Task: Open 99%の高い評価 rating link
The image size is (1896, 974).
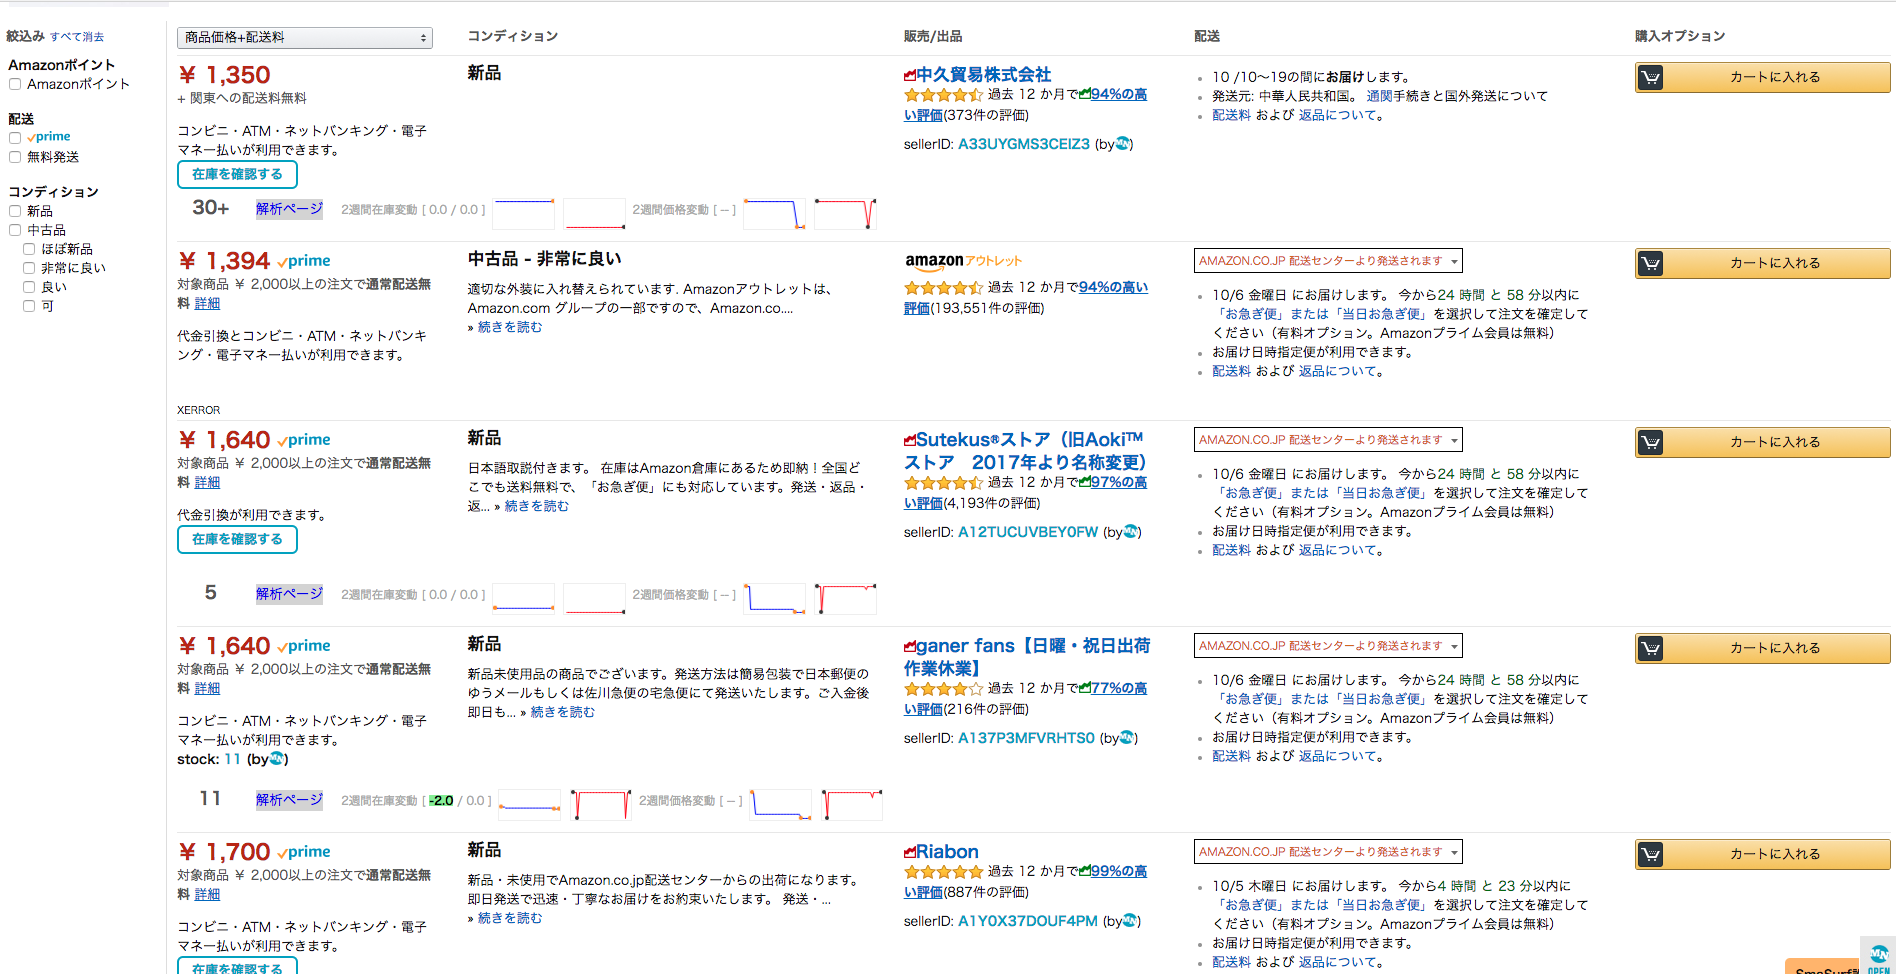Action: tap(1025, 882)
